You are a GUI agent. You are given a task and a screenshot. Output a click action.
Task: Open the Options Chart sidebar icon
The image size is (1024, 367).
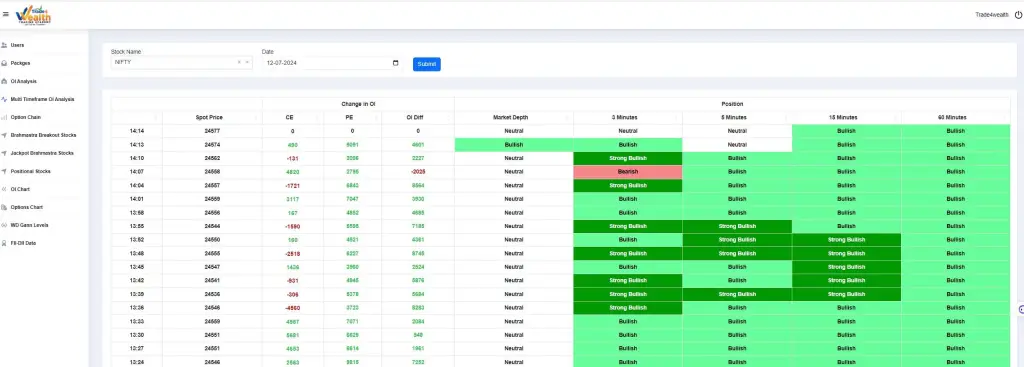click(x=5, y=207)
